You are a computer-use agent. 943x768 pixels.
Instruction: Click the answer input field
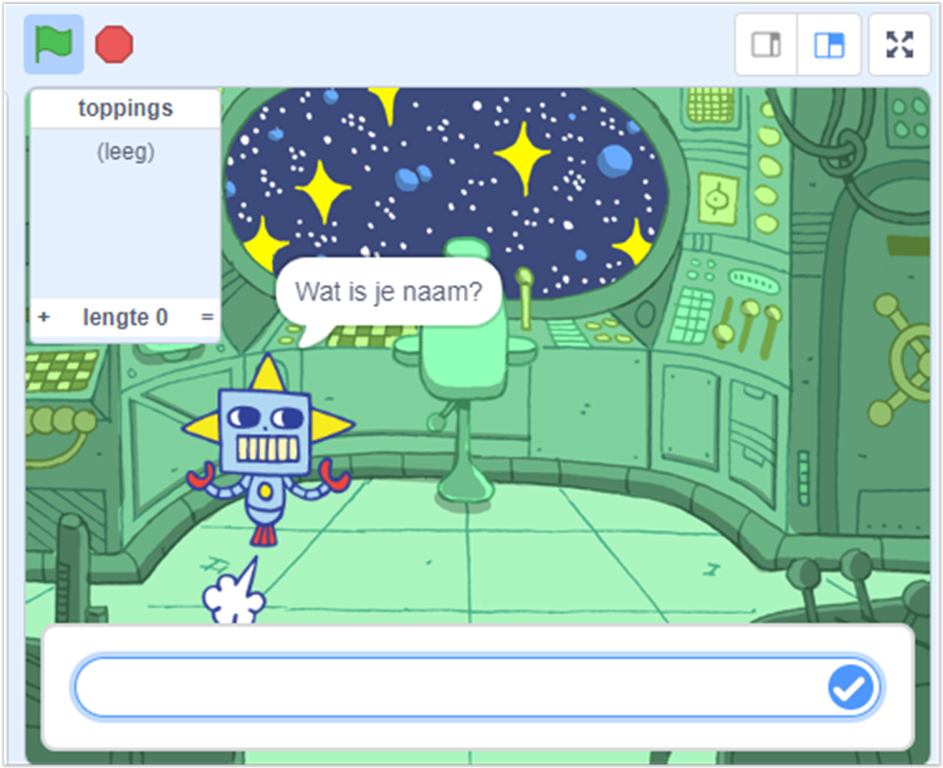[x=477, y=687]
